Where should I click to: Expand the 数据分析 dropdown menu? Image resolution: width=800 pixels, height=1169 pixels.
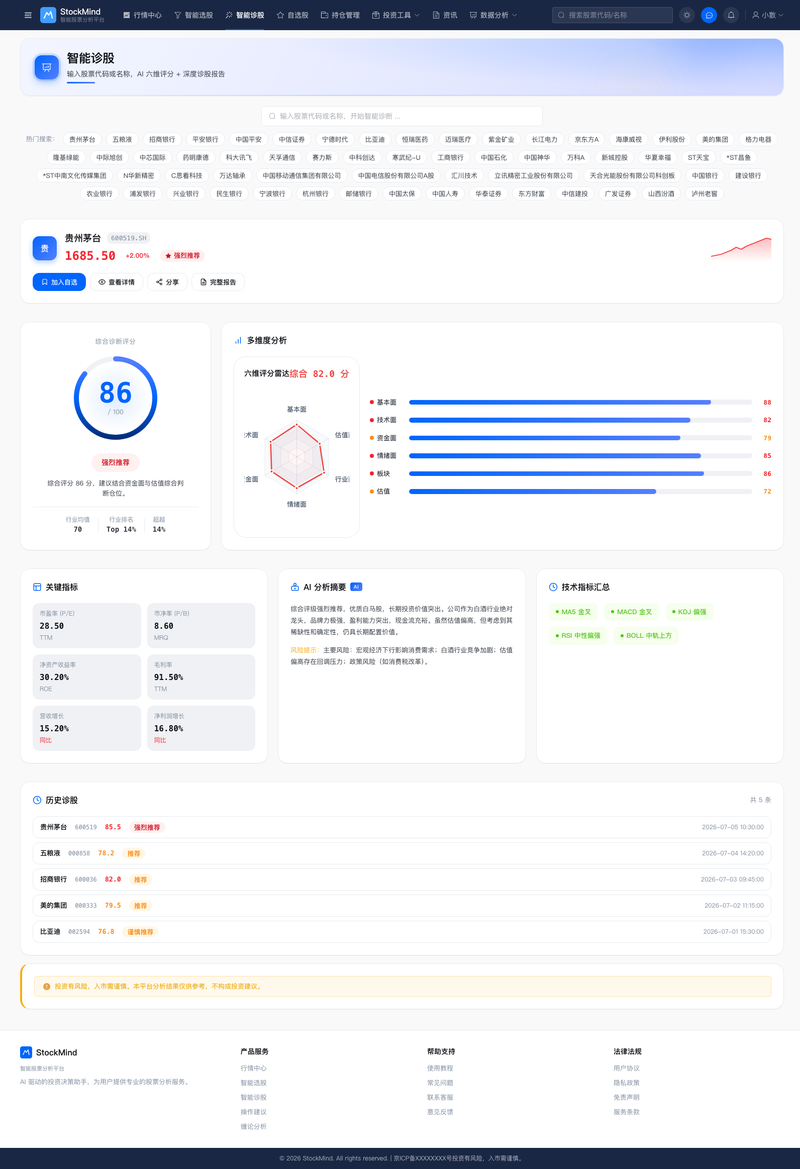click(x=493, y=15)
